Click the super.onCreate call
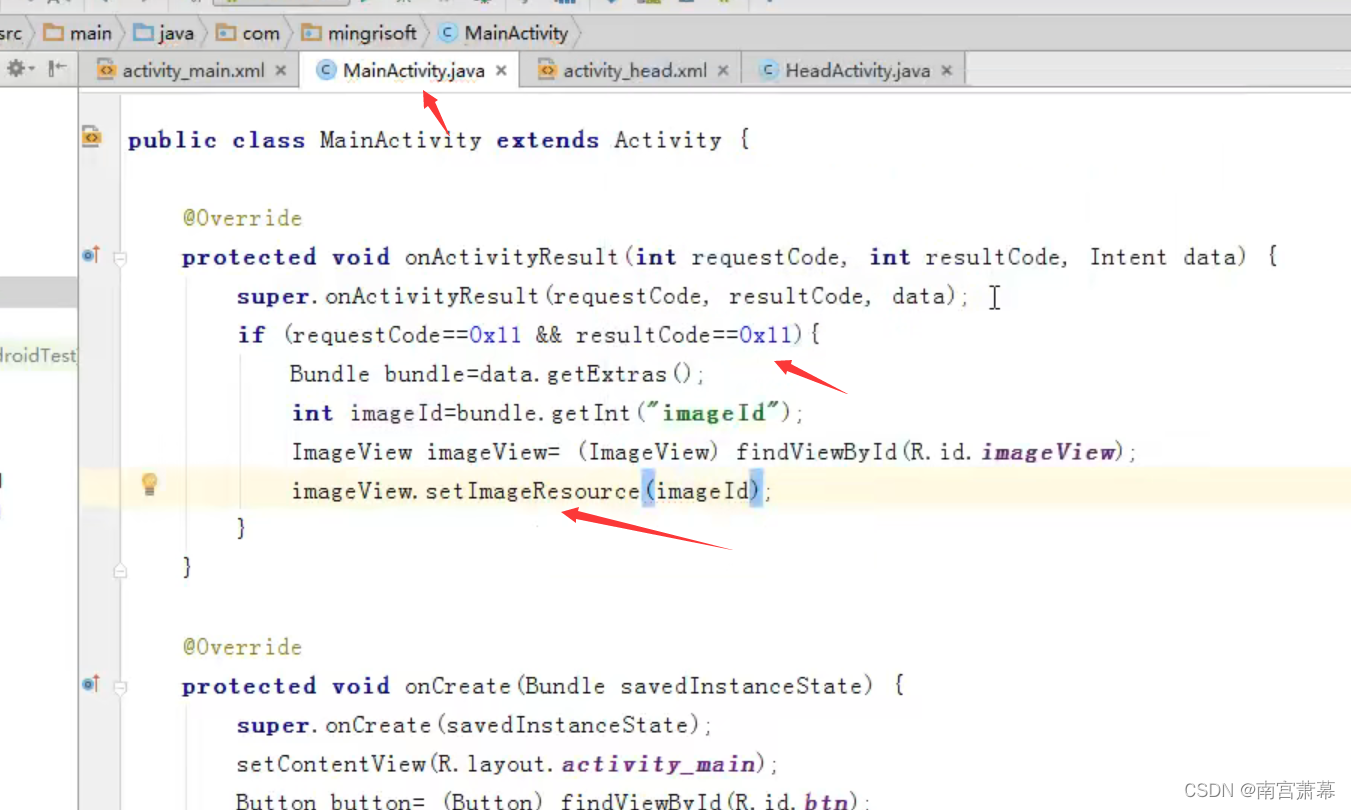1351x810 pixels. [474, 725]
